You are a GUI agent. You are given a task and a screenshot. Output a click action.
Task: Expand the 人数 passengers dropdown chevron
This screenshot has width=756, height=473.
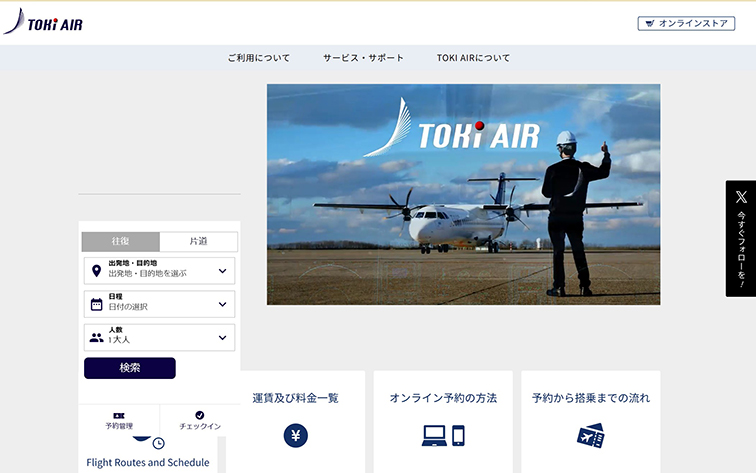coord(222,338)
